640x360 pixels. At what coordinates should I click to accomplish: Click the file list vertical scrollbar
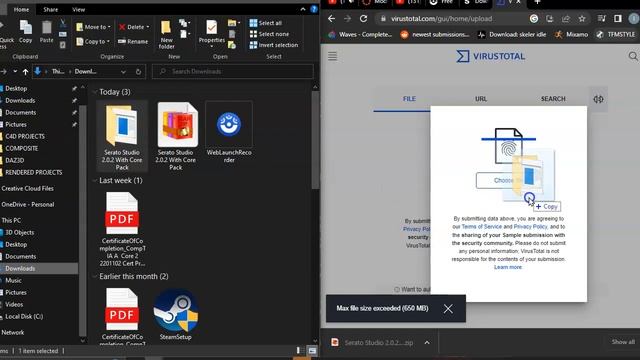click(315, 140)
